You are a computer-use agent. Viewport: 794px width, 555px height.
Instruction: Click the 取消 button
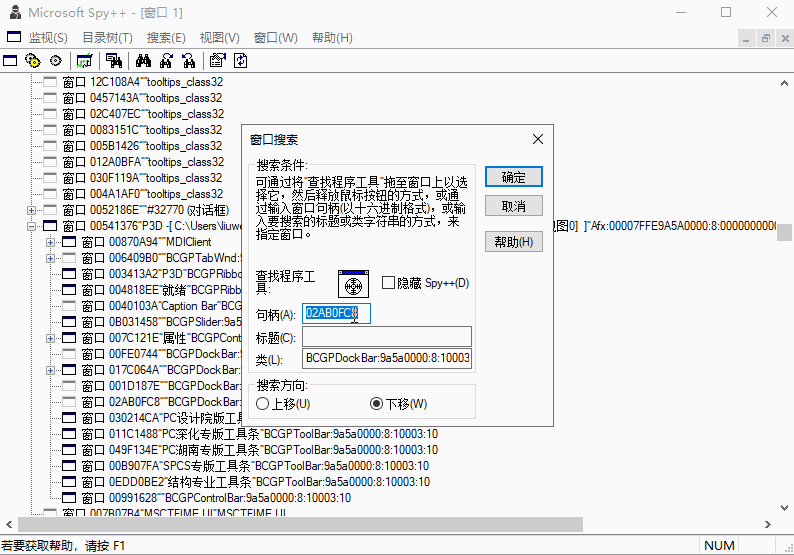(513, 206)
